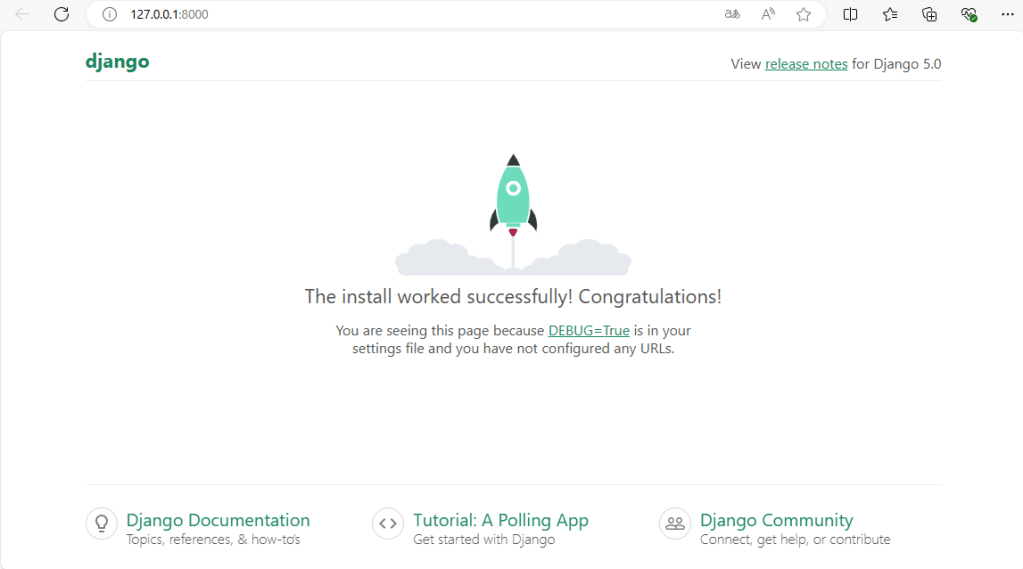Open the release notes link
The height and width of the screenshot is (569, 1023).
click(x=806, y=64)
